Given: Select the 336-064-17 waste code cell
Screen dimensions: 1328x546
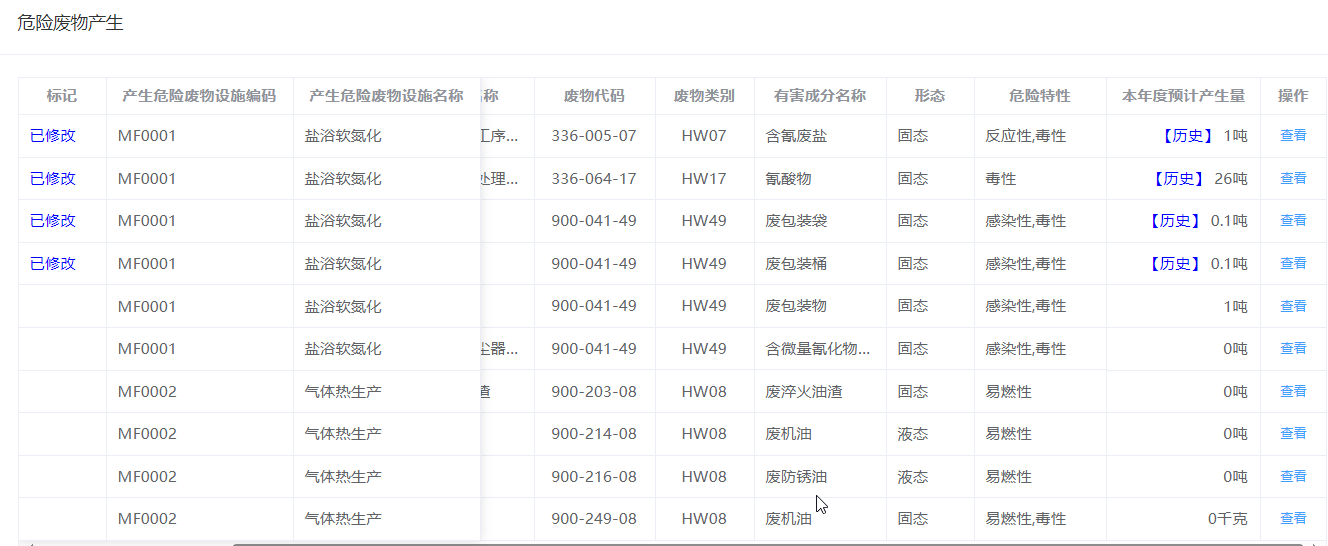Looking at the screenshot, I should tap(594, 179).
